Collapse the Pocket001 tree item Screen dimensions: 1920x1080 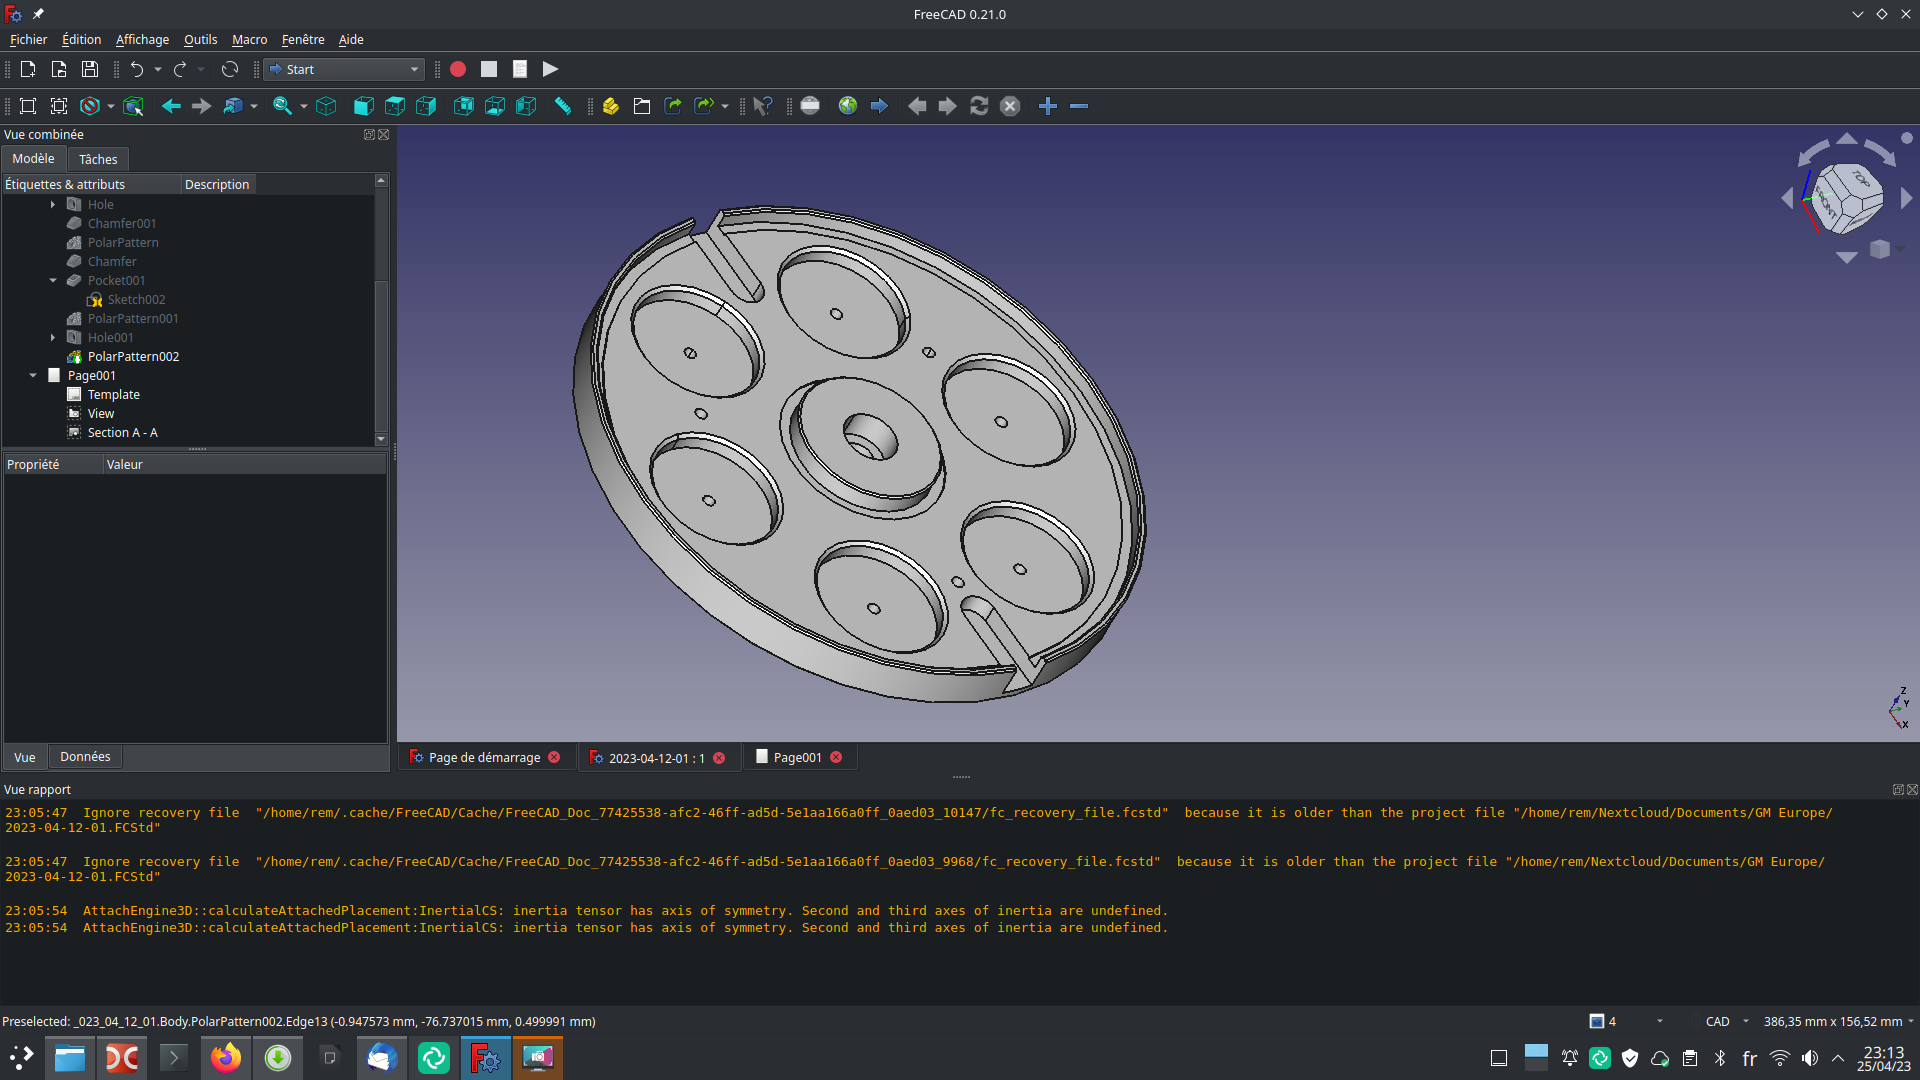[53, 280]
